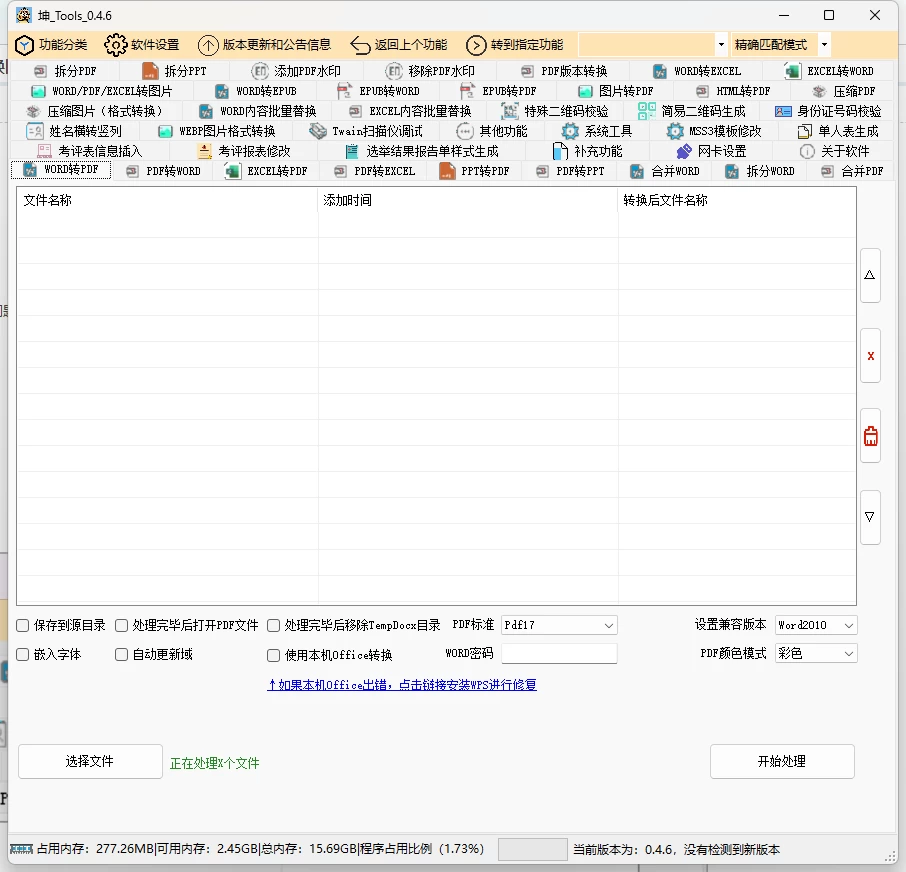Image resolution: width=906 pixels, height=872 pixels.
Task: Click the WPS repair link
Action: (401, 686)
